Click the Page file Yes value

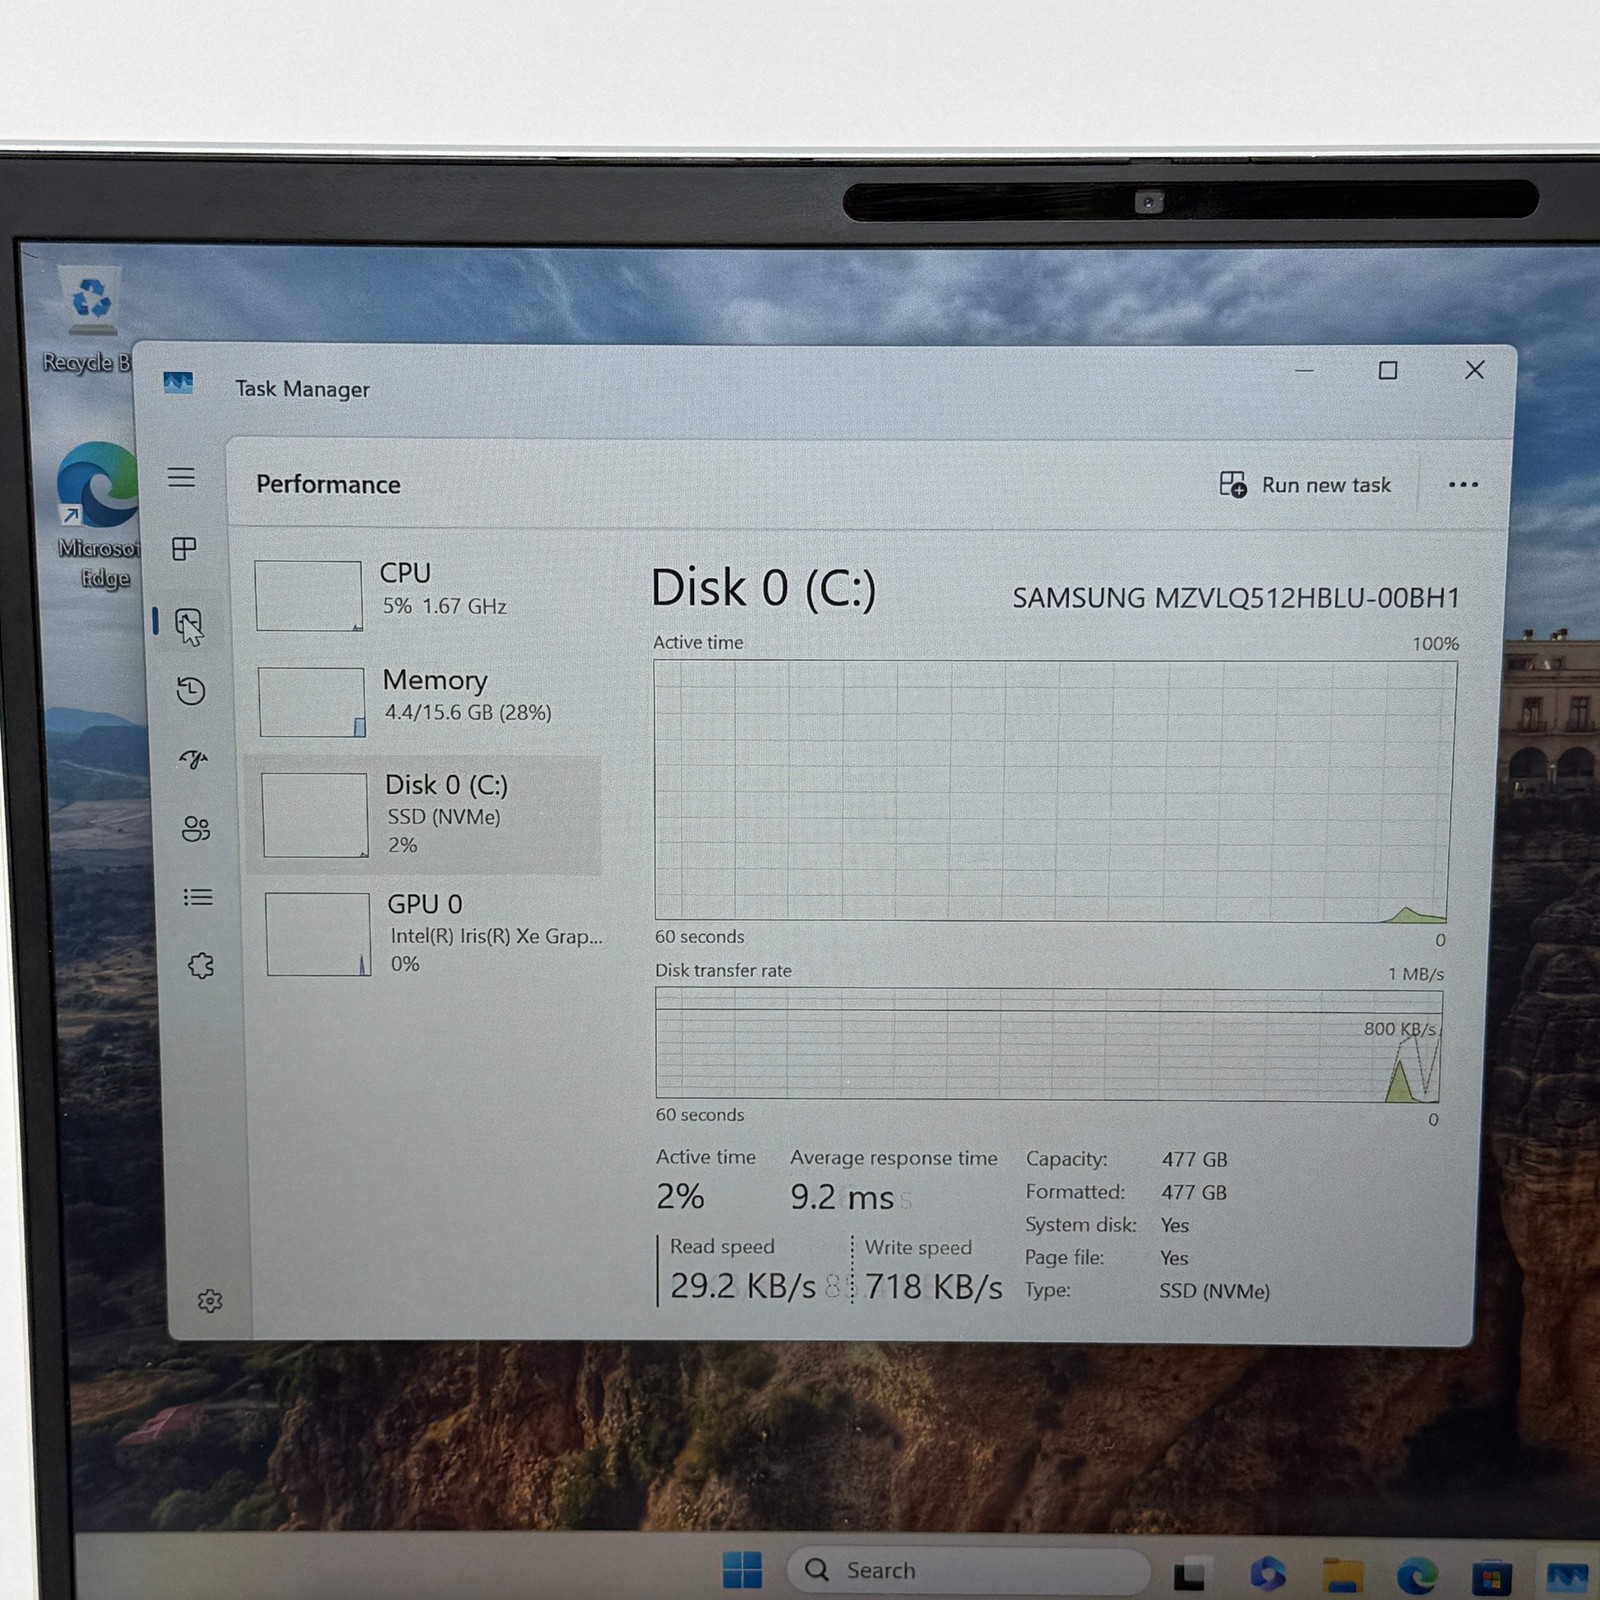coord(1174,1258)
